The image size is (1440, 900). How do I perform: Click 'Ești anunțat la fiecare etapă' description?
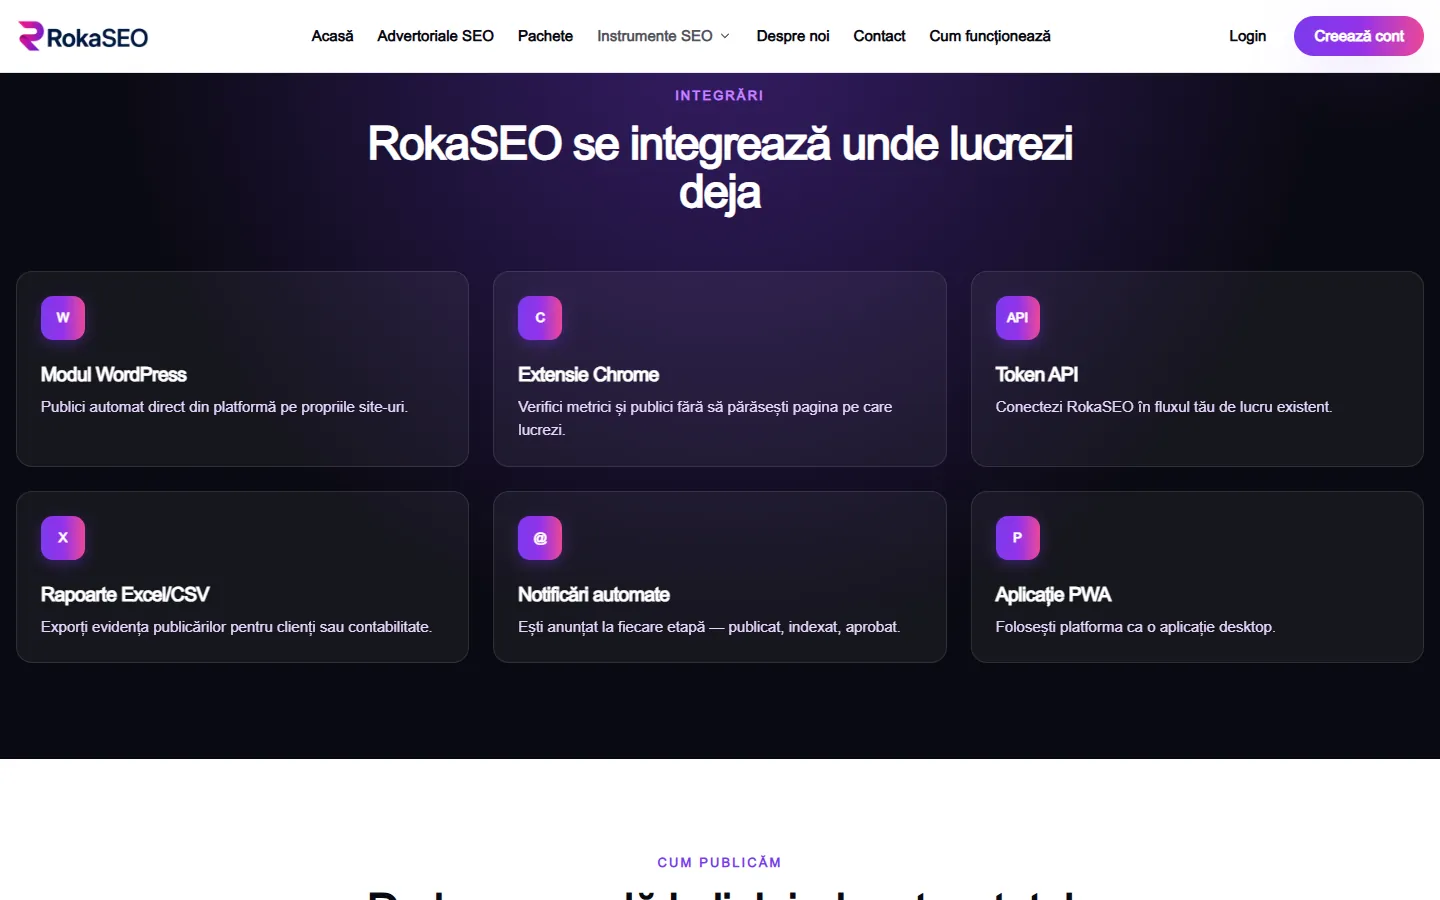coord(709,627)
